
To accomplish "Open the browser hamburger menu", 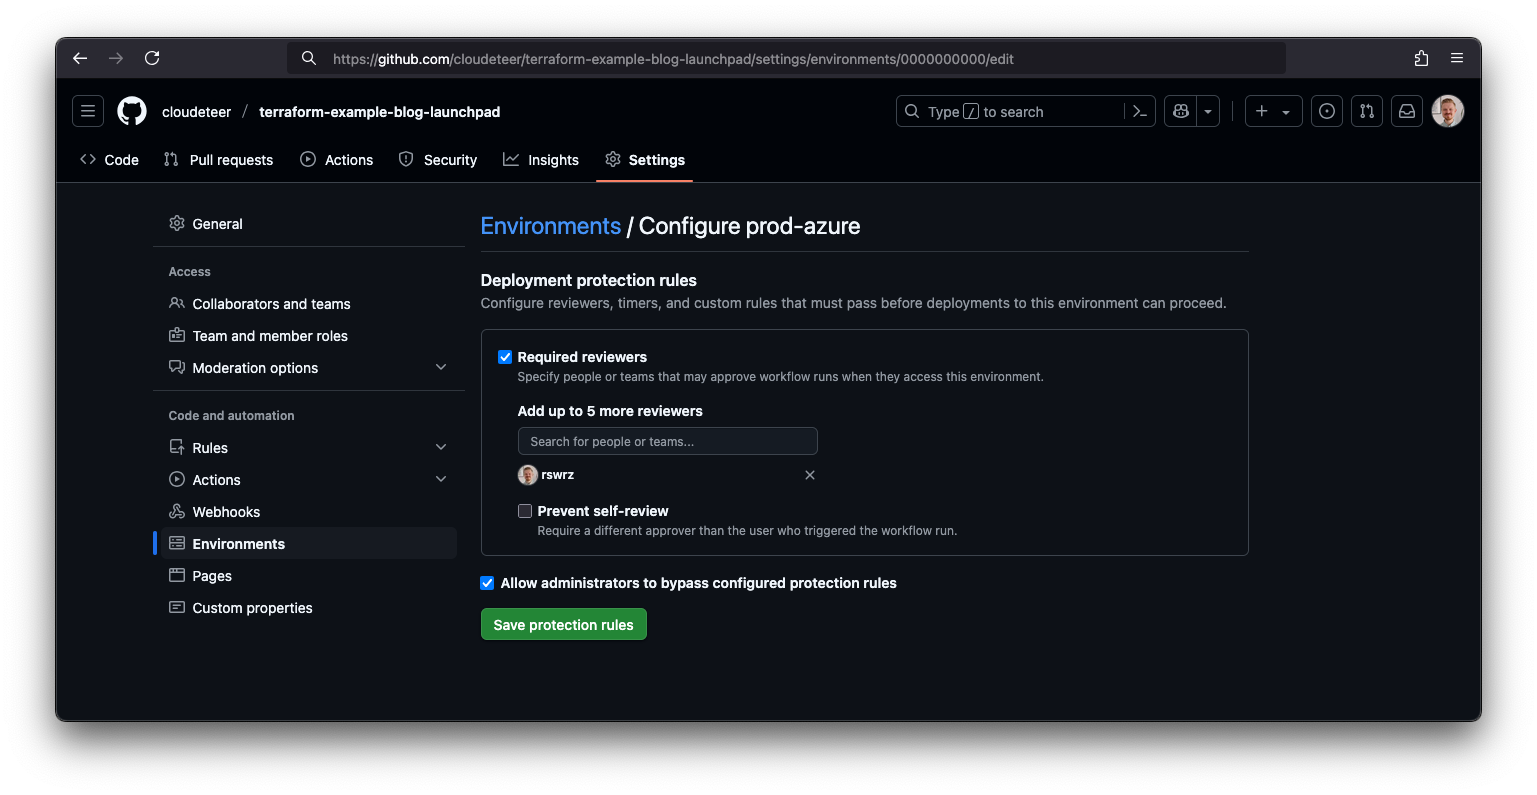I will (1457, 58).
